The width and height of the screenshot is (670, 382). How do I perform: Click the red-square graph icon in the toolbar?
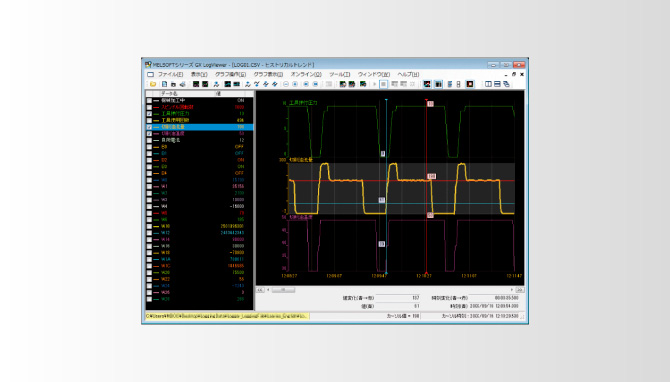tap(470, 84)
